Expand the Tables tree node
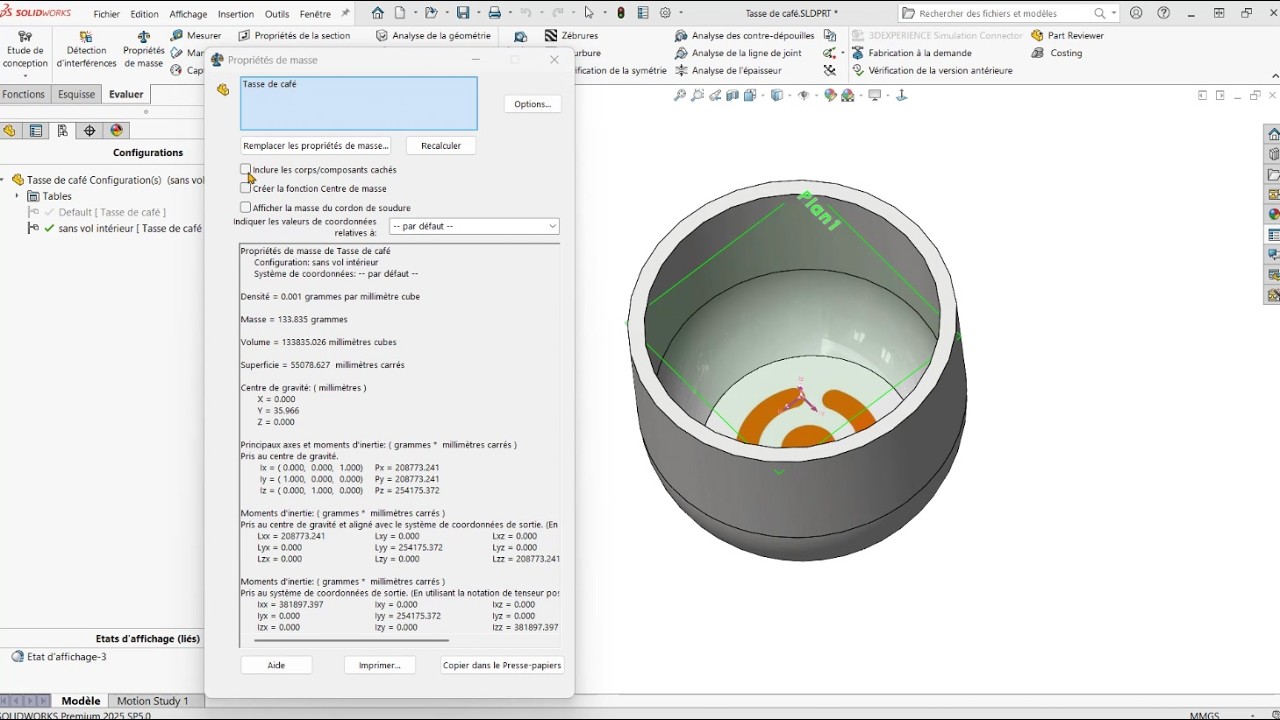This screenshot has height=720, width=1280. click(x=17, y=196)
